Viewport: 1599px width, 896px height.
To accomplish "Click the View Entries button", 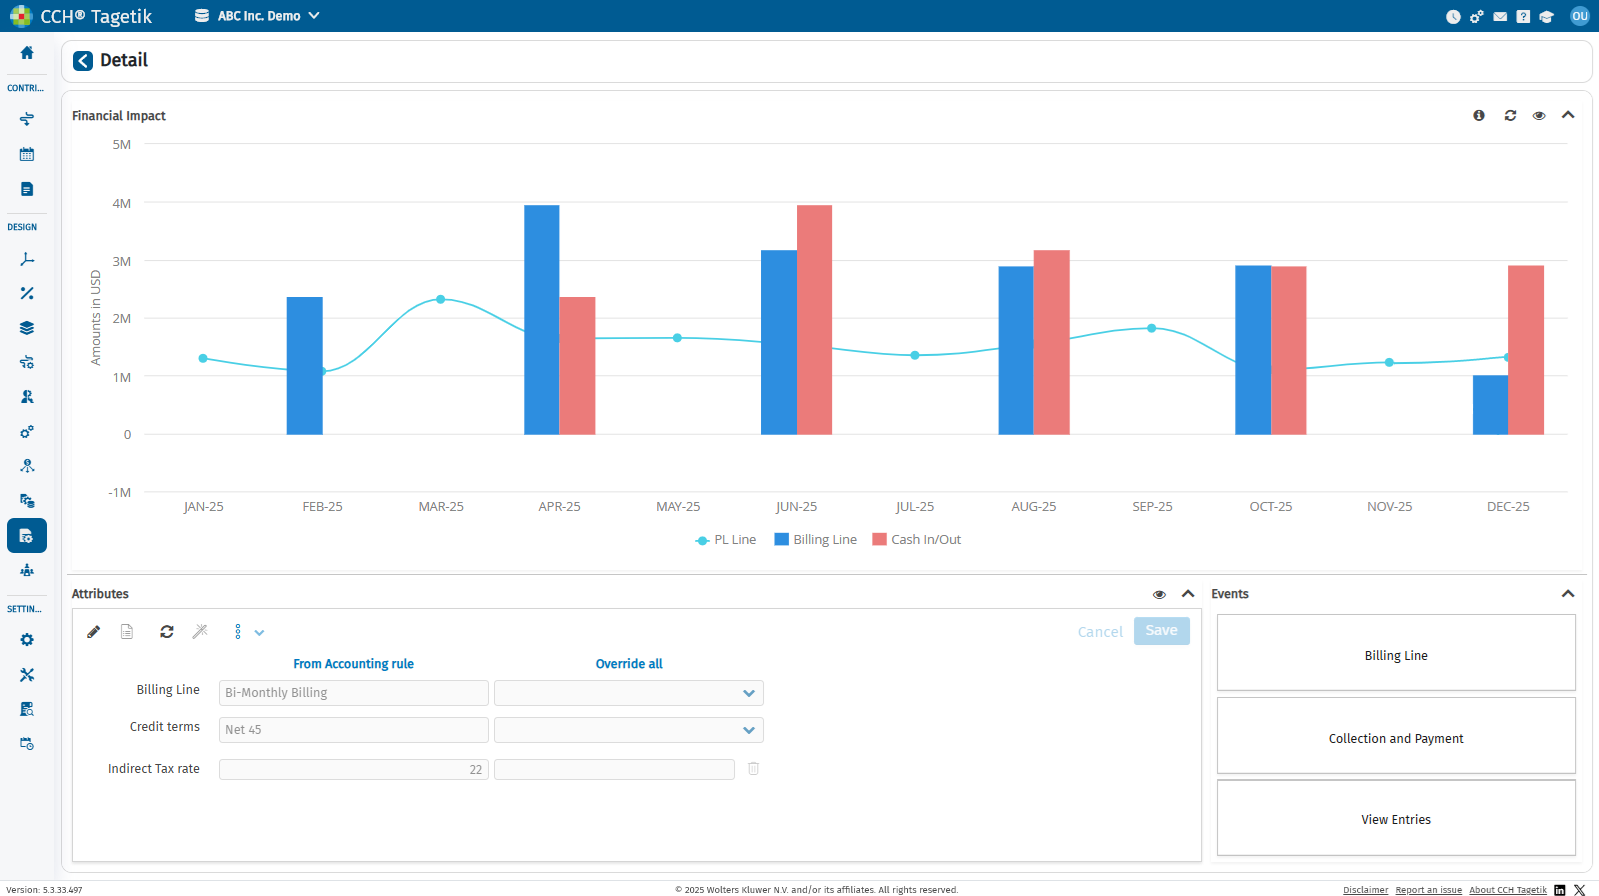I will (1396, 818).
